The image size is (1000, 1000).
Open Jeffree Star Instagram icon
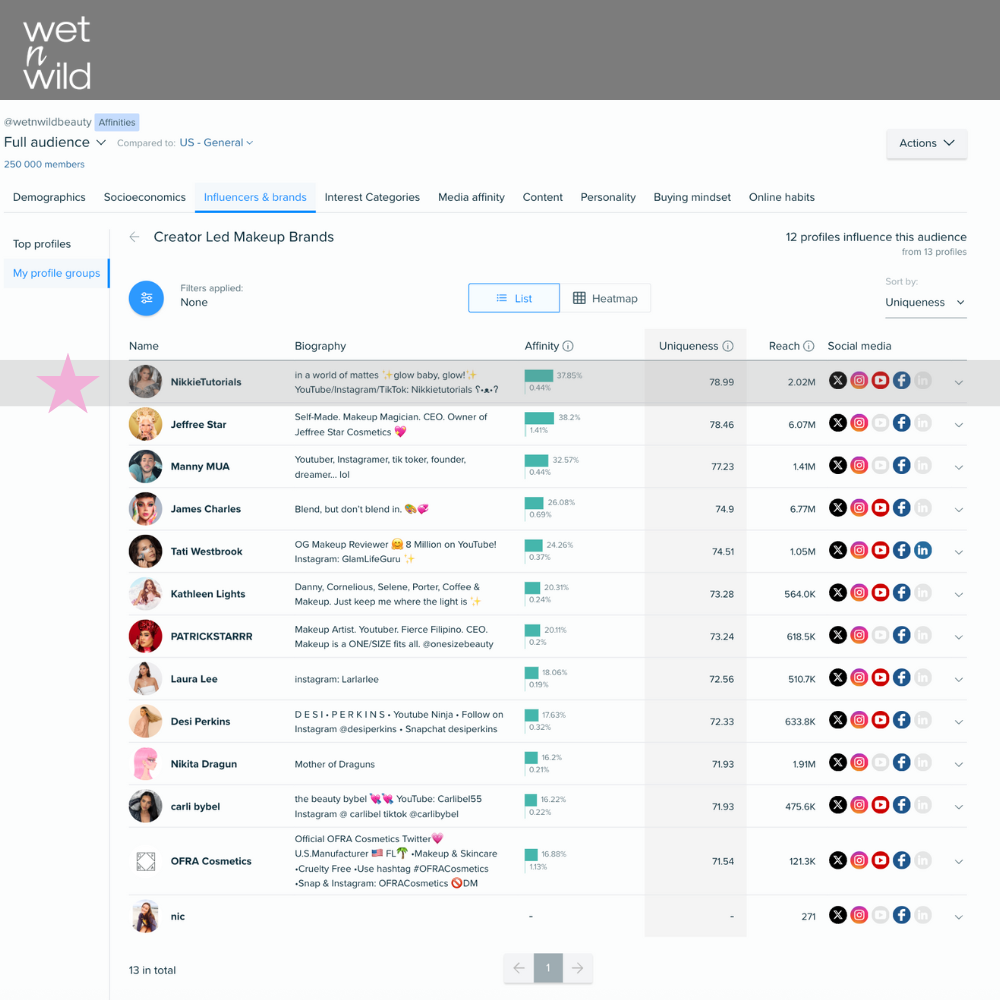pyautogui.click(x=859, y=423)
